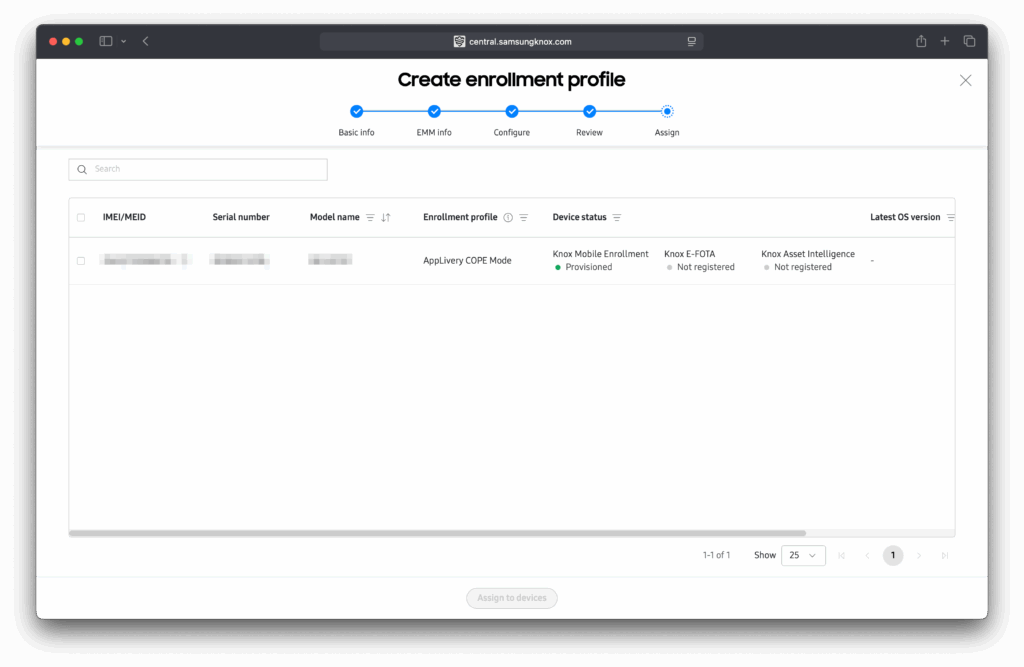Open the Safari sidebar dropdown chevron
The height and width of the screenshot is (667, 1024).
123,41
